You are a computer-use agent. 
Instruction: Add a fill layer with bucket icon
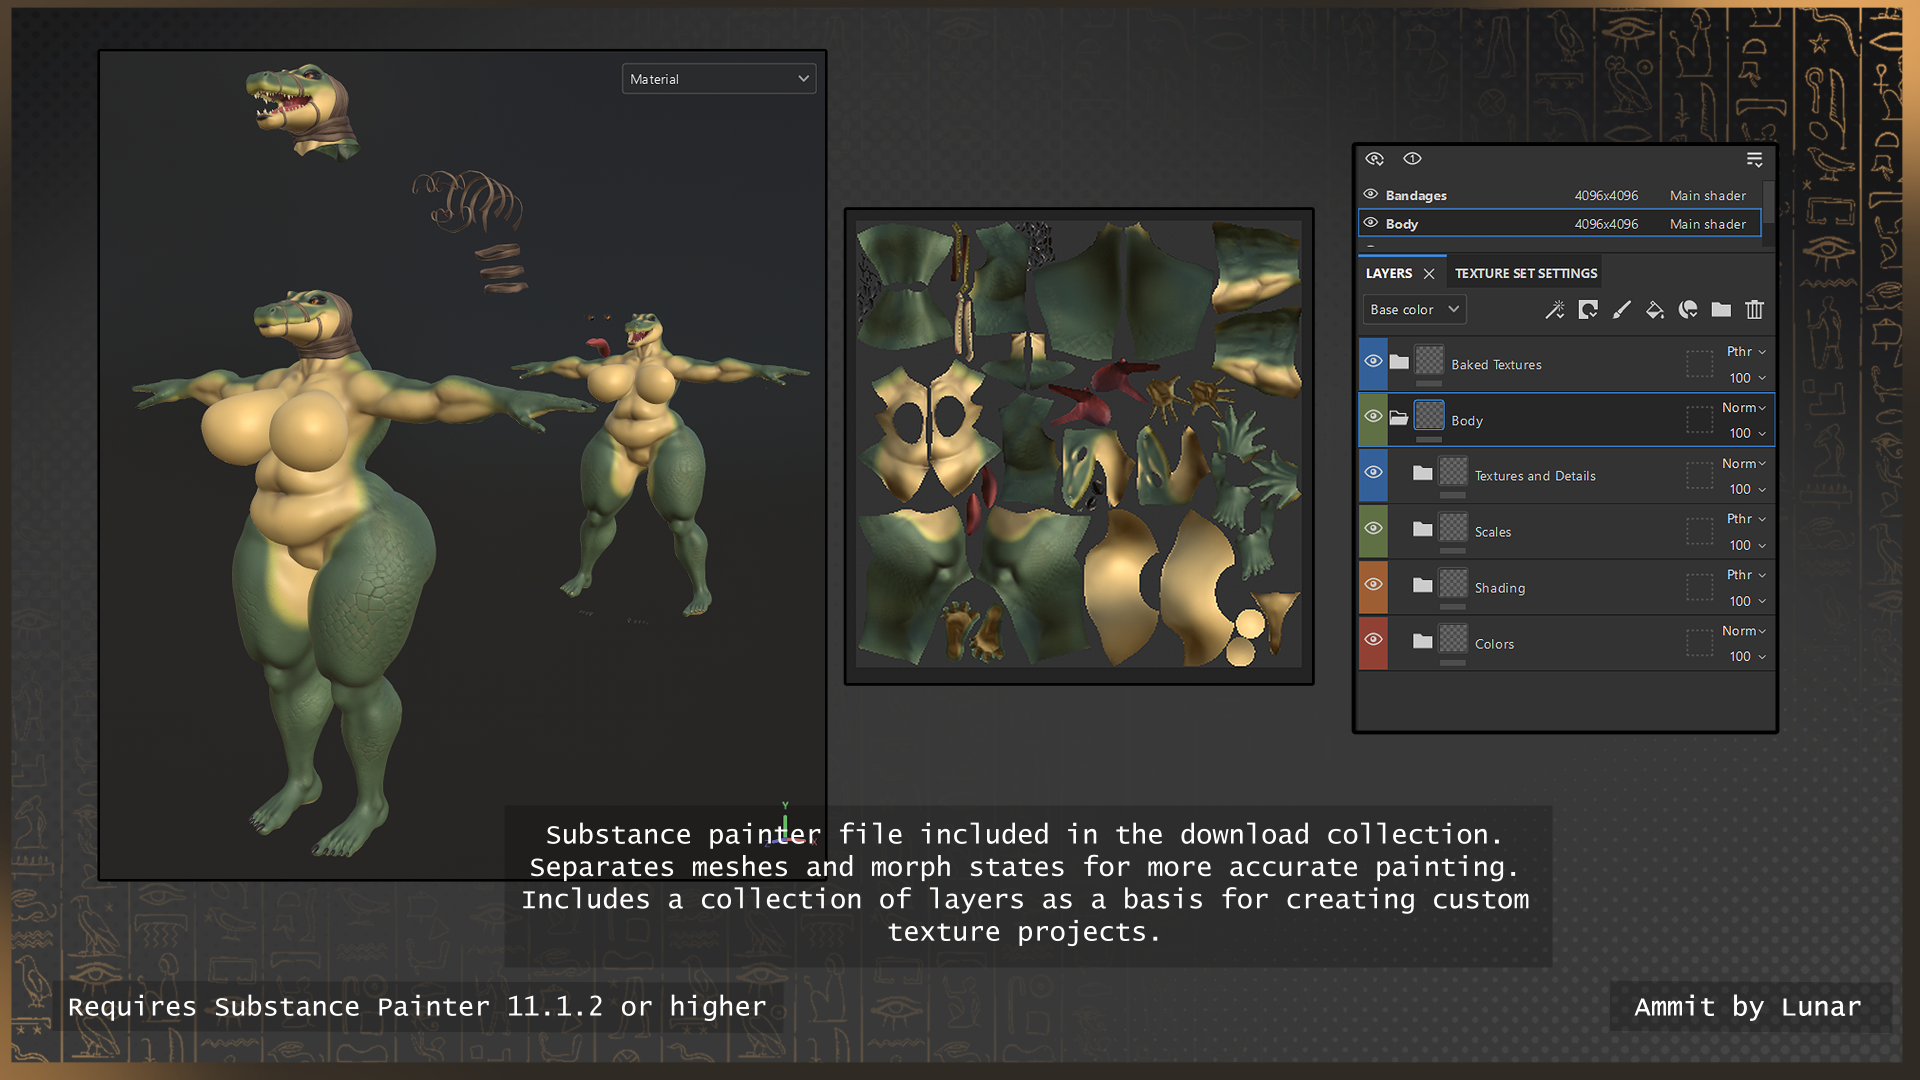click(1655, 310)
